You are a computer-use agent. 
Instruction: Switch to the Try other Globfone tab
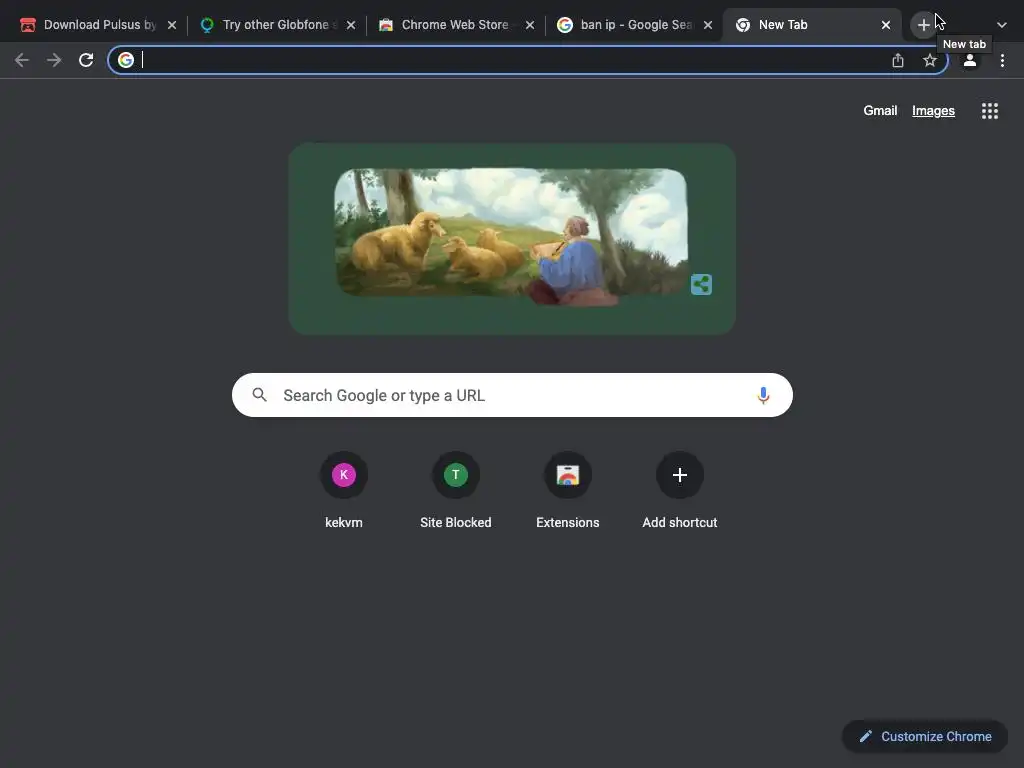(x=277, y=25)
